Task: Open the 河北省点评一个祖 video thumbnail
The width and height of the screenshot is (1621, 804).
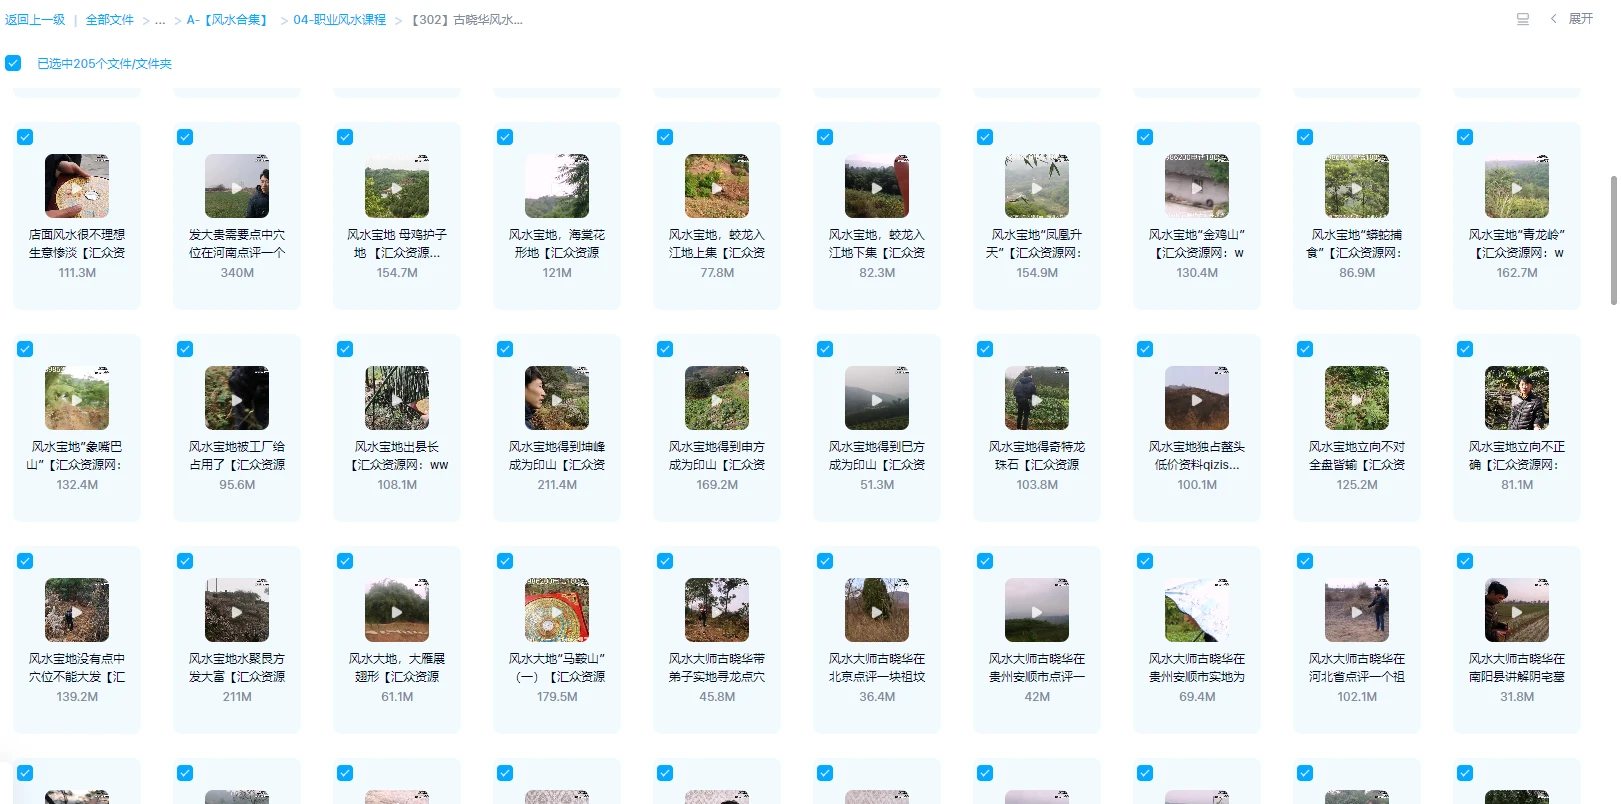Action: (1357, 610)
